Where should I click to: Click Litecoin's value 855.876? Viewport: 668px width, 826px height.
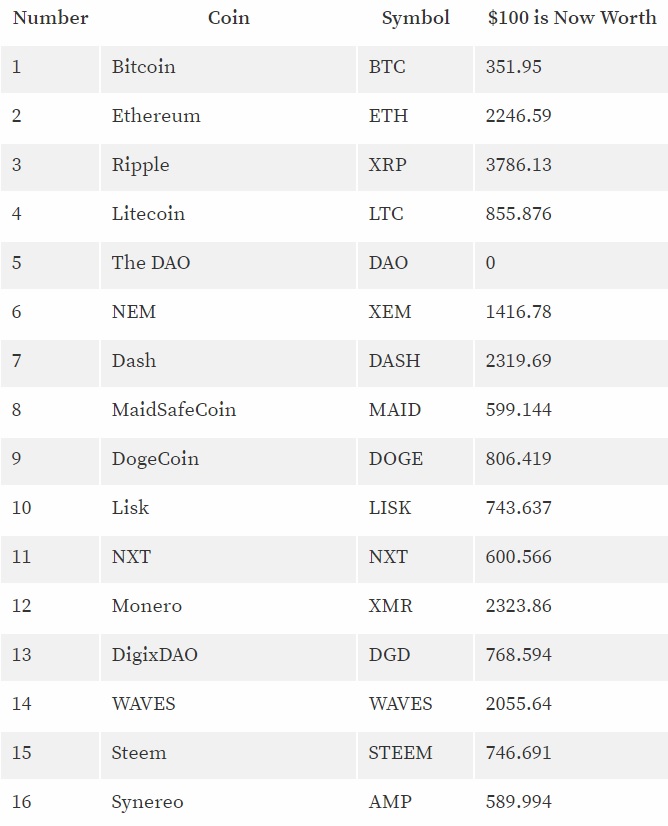point(518,214)
